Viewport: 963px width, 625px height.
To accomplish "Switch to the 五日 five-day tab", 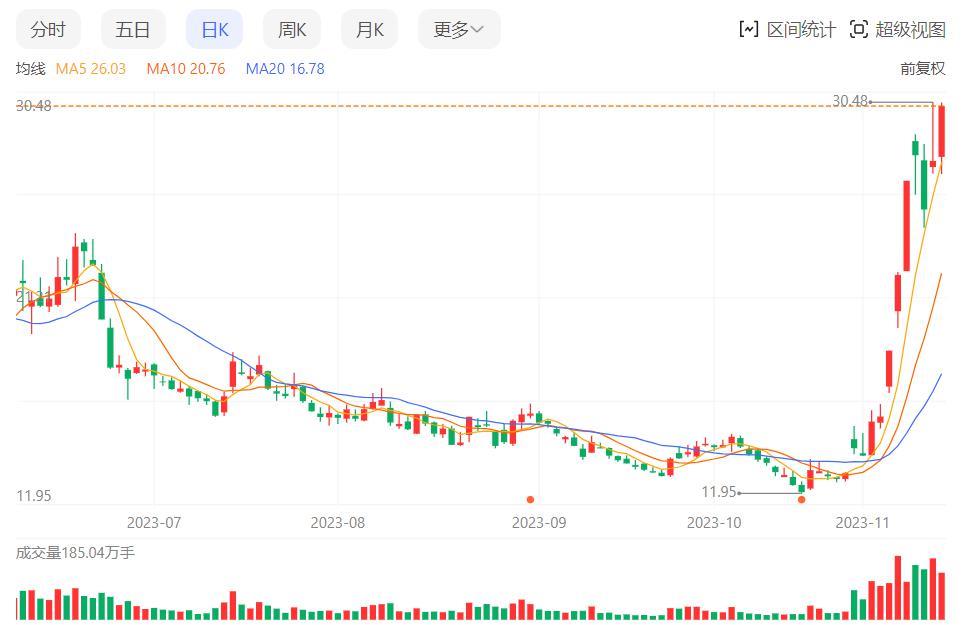I will (133, 29).
